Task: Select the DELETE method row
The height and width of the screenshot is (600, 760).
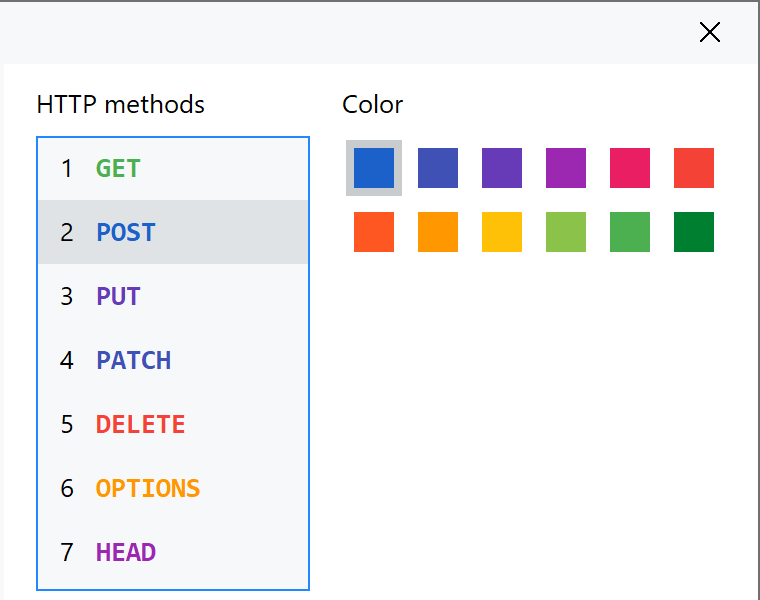Action: [x=173, y=424]
